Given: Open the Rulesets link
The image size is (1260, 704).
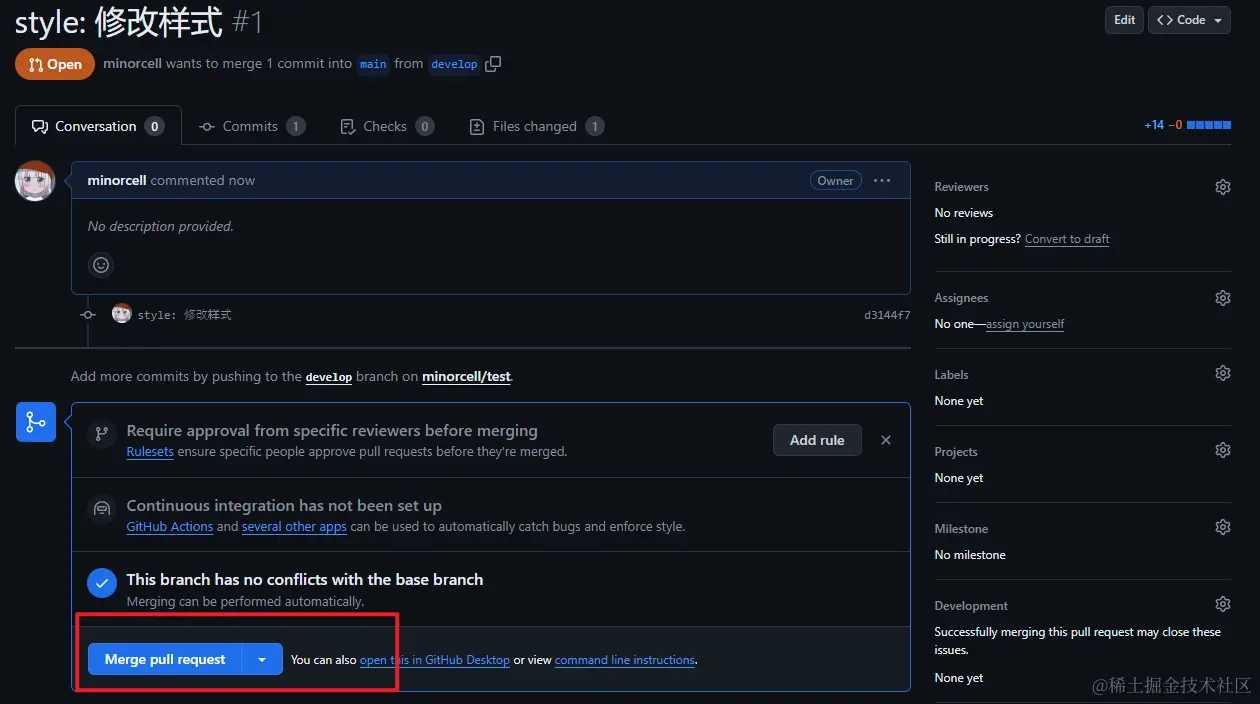Looking at the screenshot, I should (x=150, y=451).
